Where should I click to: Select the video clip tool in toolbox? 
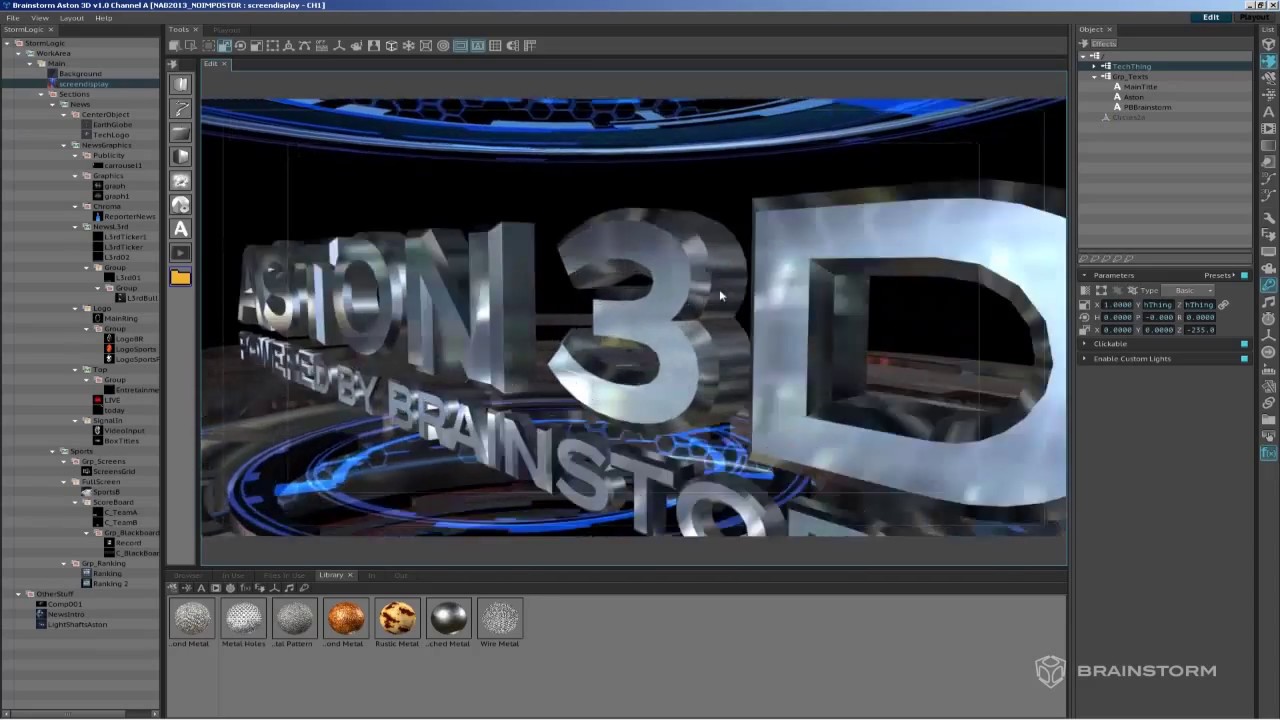[x=181, y=253]
